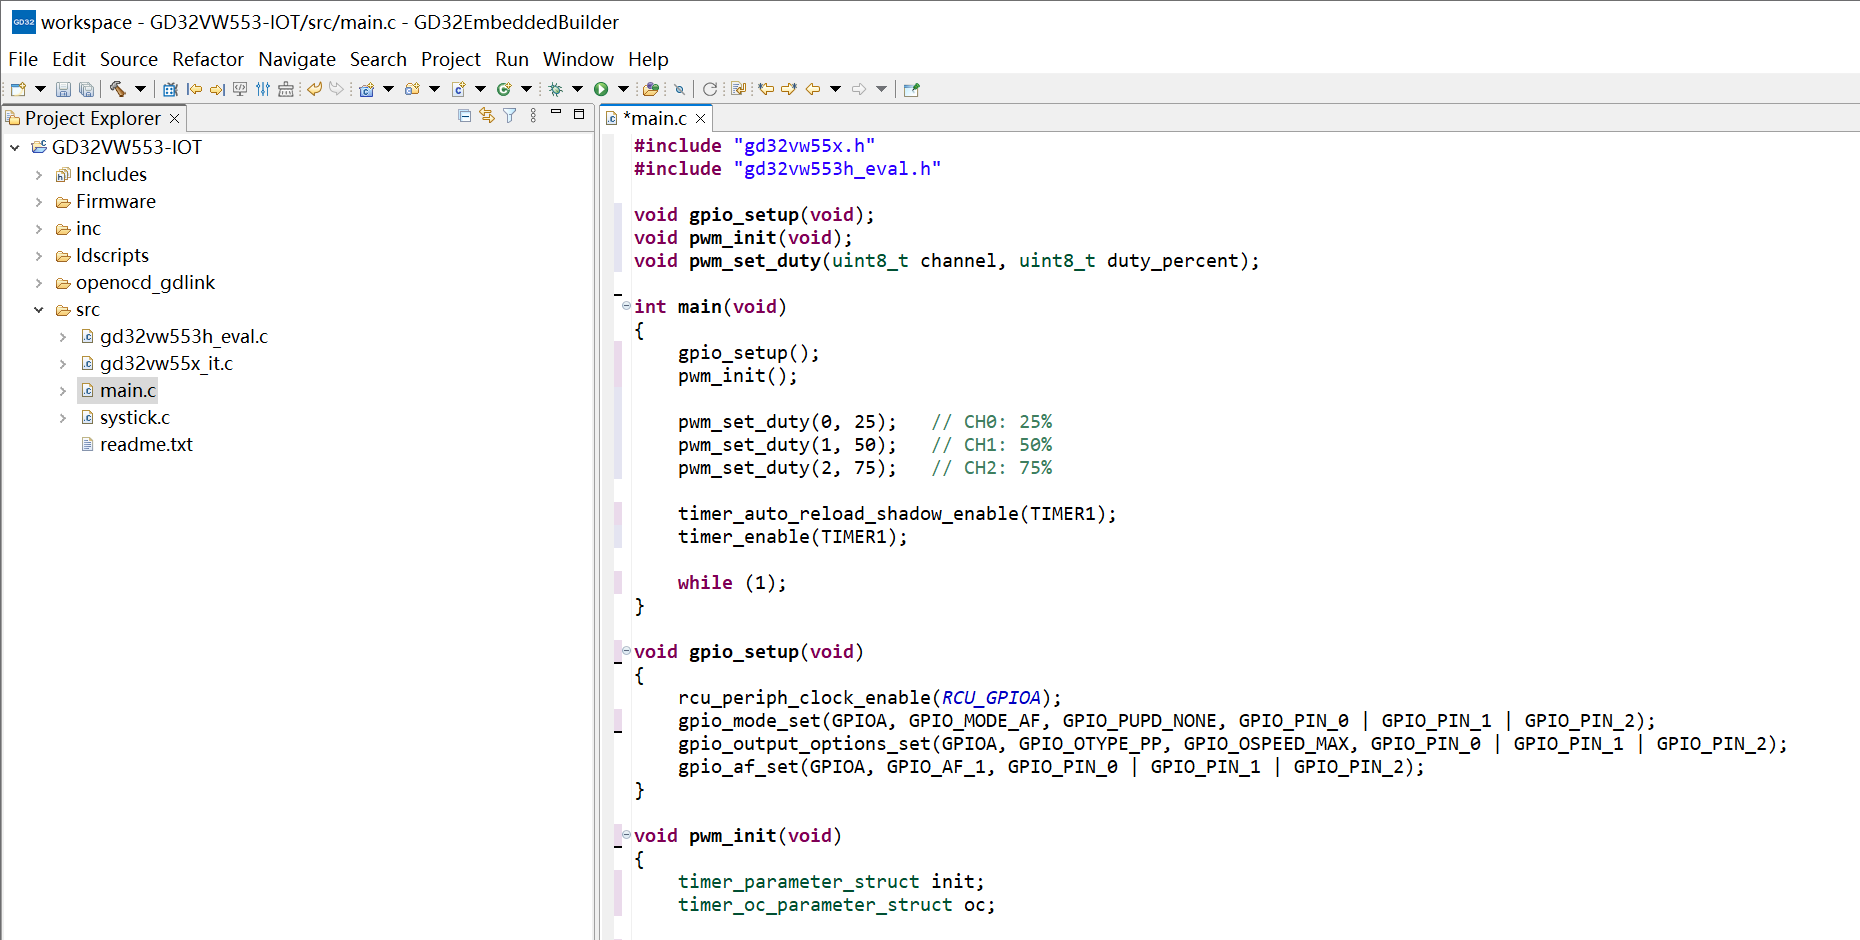Click the Open Element folder icon

coord(650,89)
